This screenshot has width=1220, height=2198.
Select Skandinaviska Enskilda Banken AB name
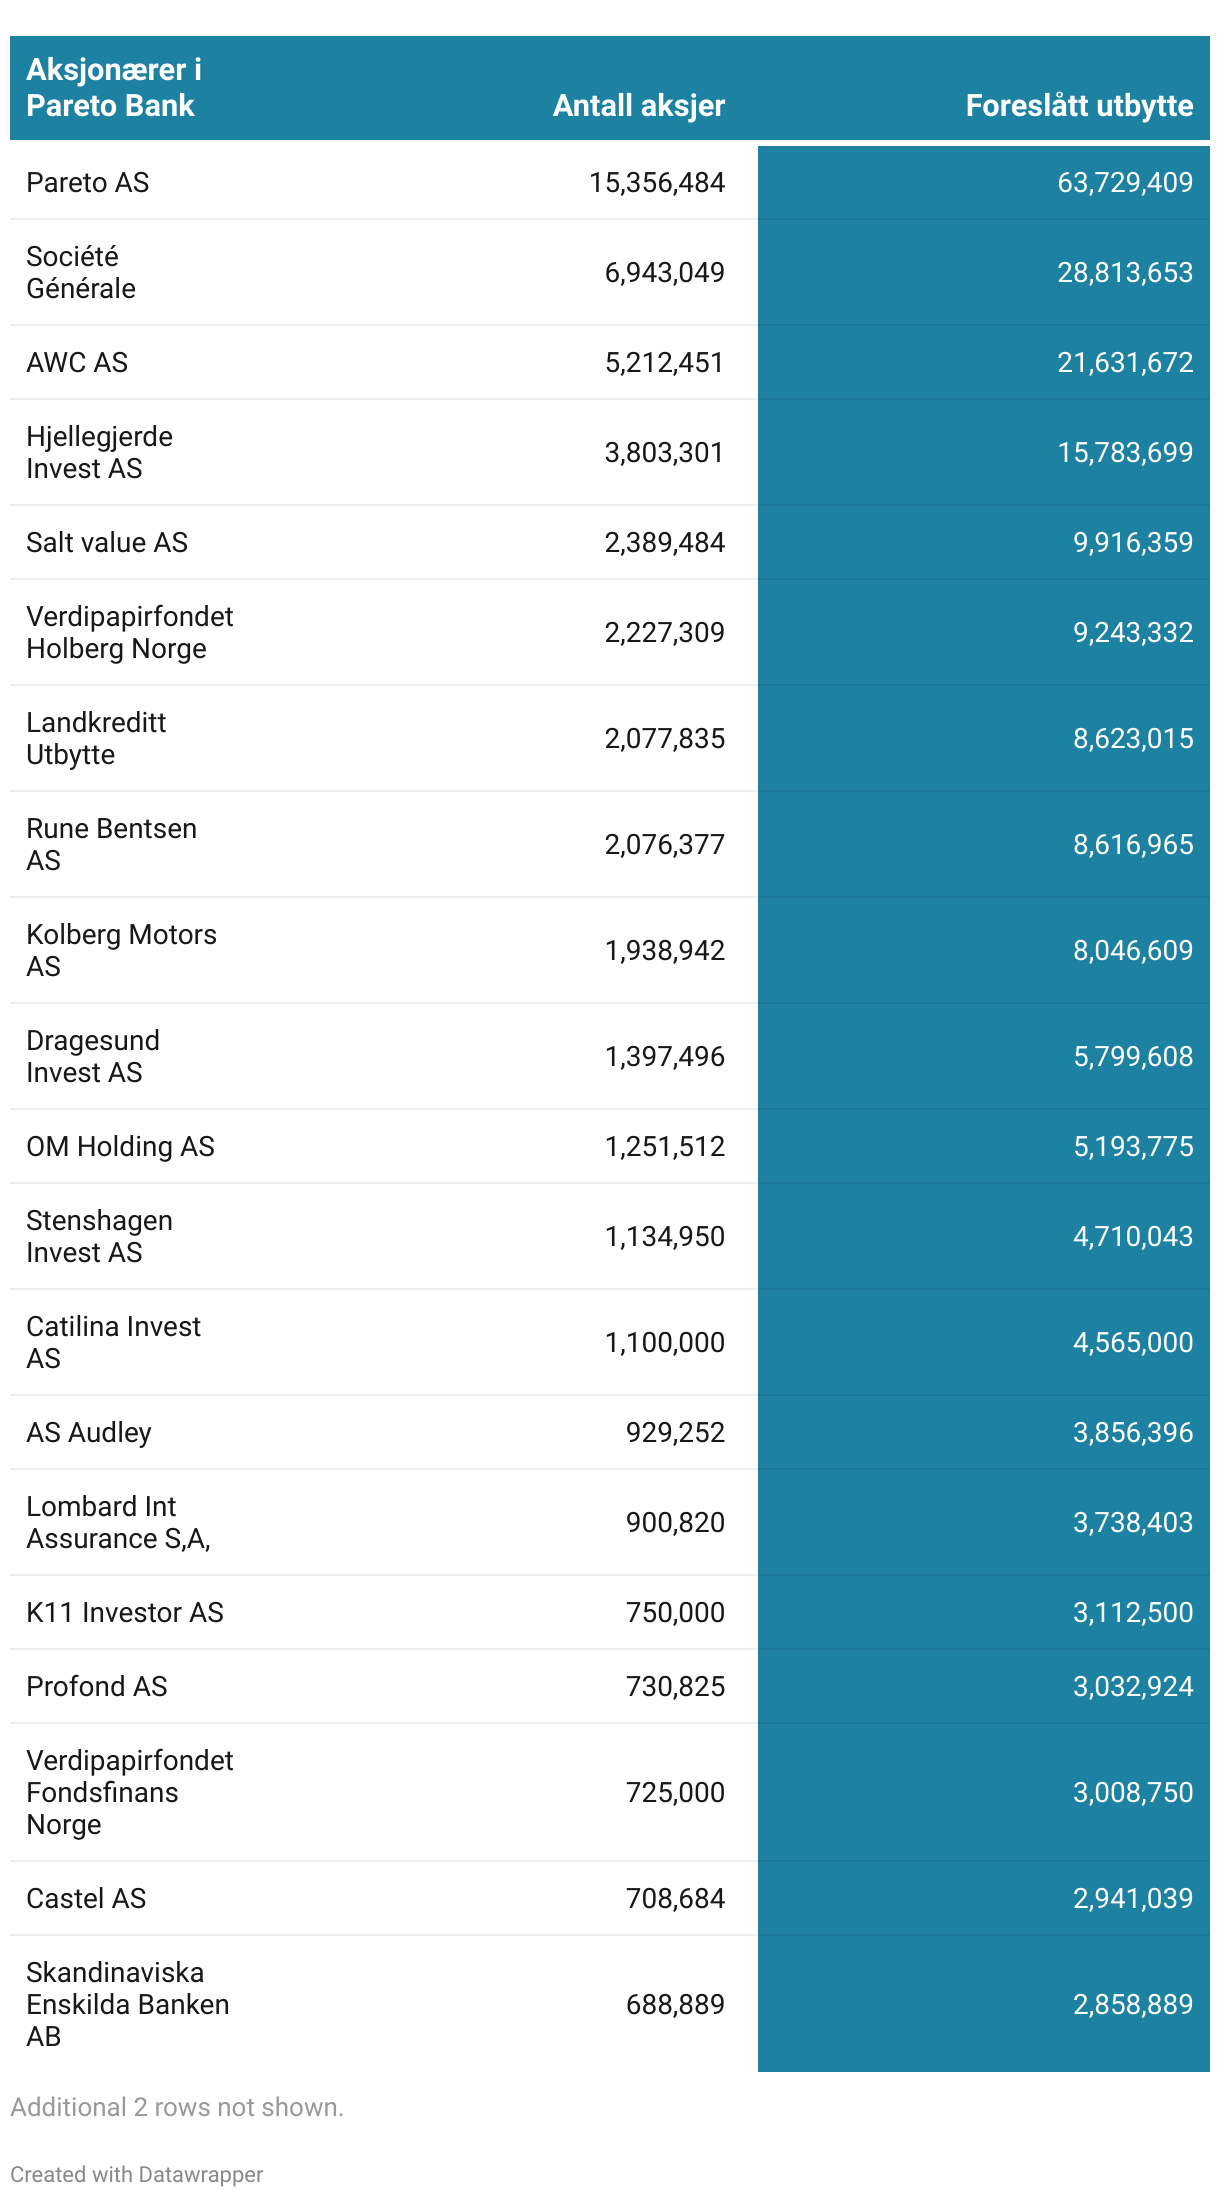click(x=127, y=2004)
